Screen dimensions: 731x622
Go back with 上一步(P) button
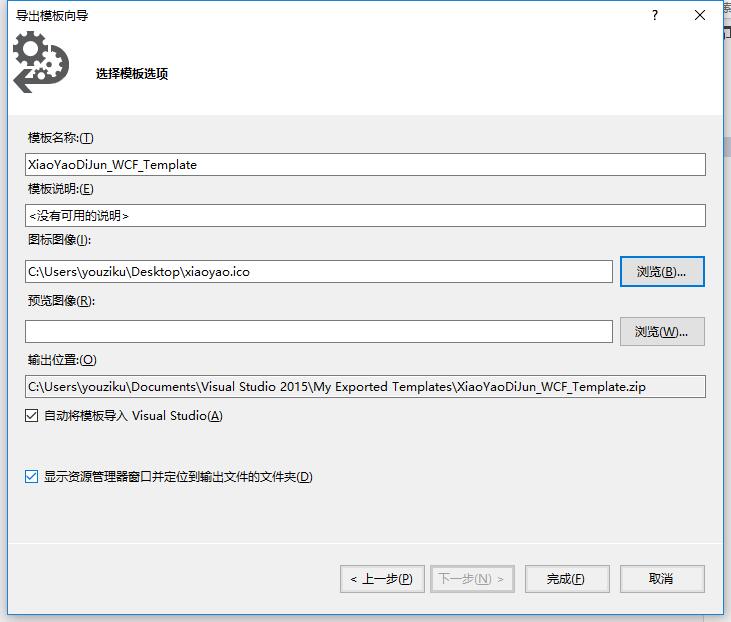tap(382, 579)
